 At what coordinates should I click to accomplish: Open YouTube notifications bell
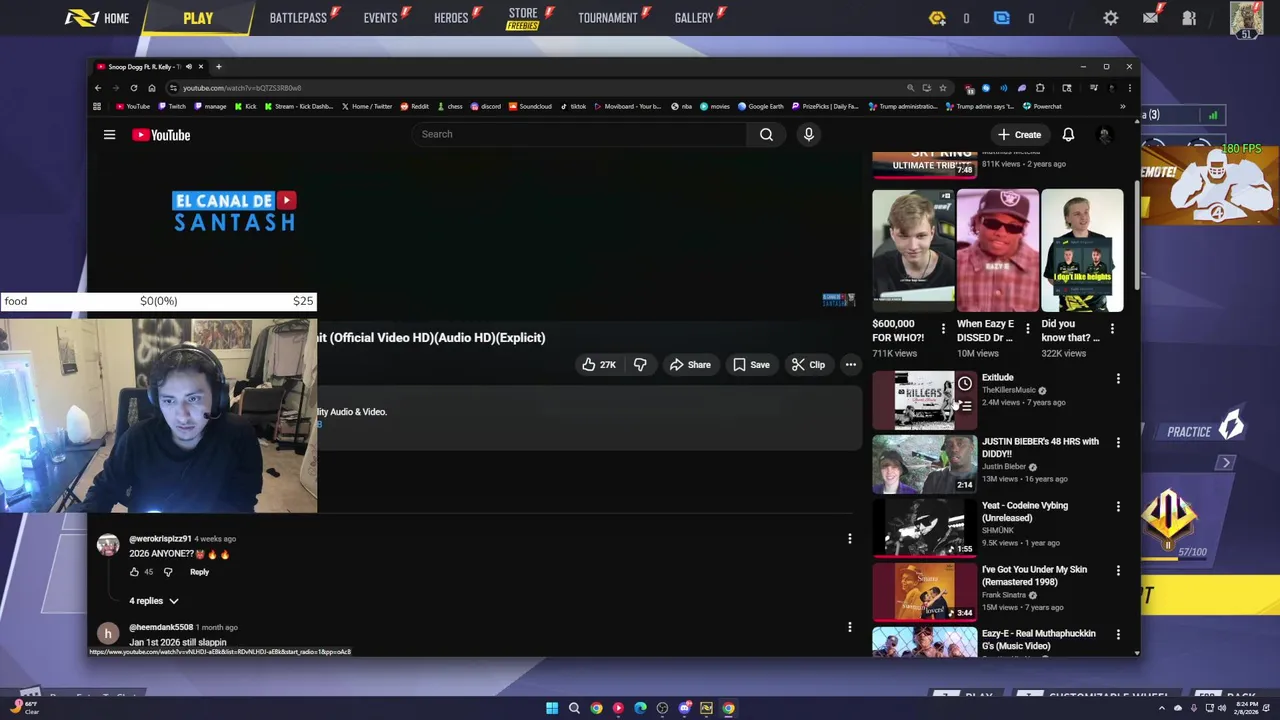point(1068,134)
